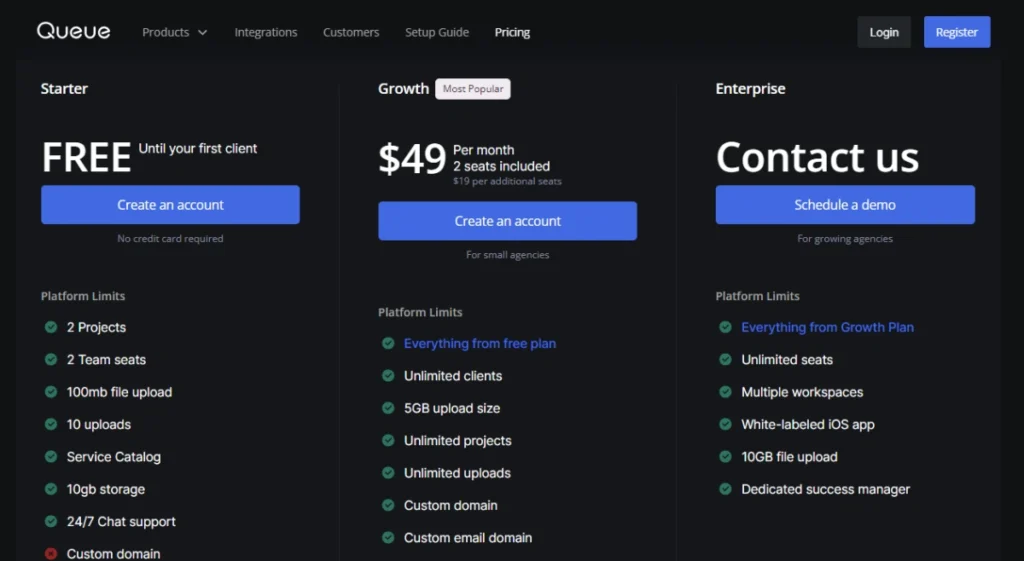Click Enterprise column Platform Limits heading

tap(758, 296)
